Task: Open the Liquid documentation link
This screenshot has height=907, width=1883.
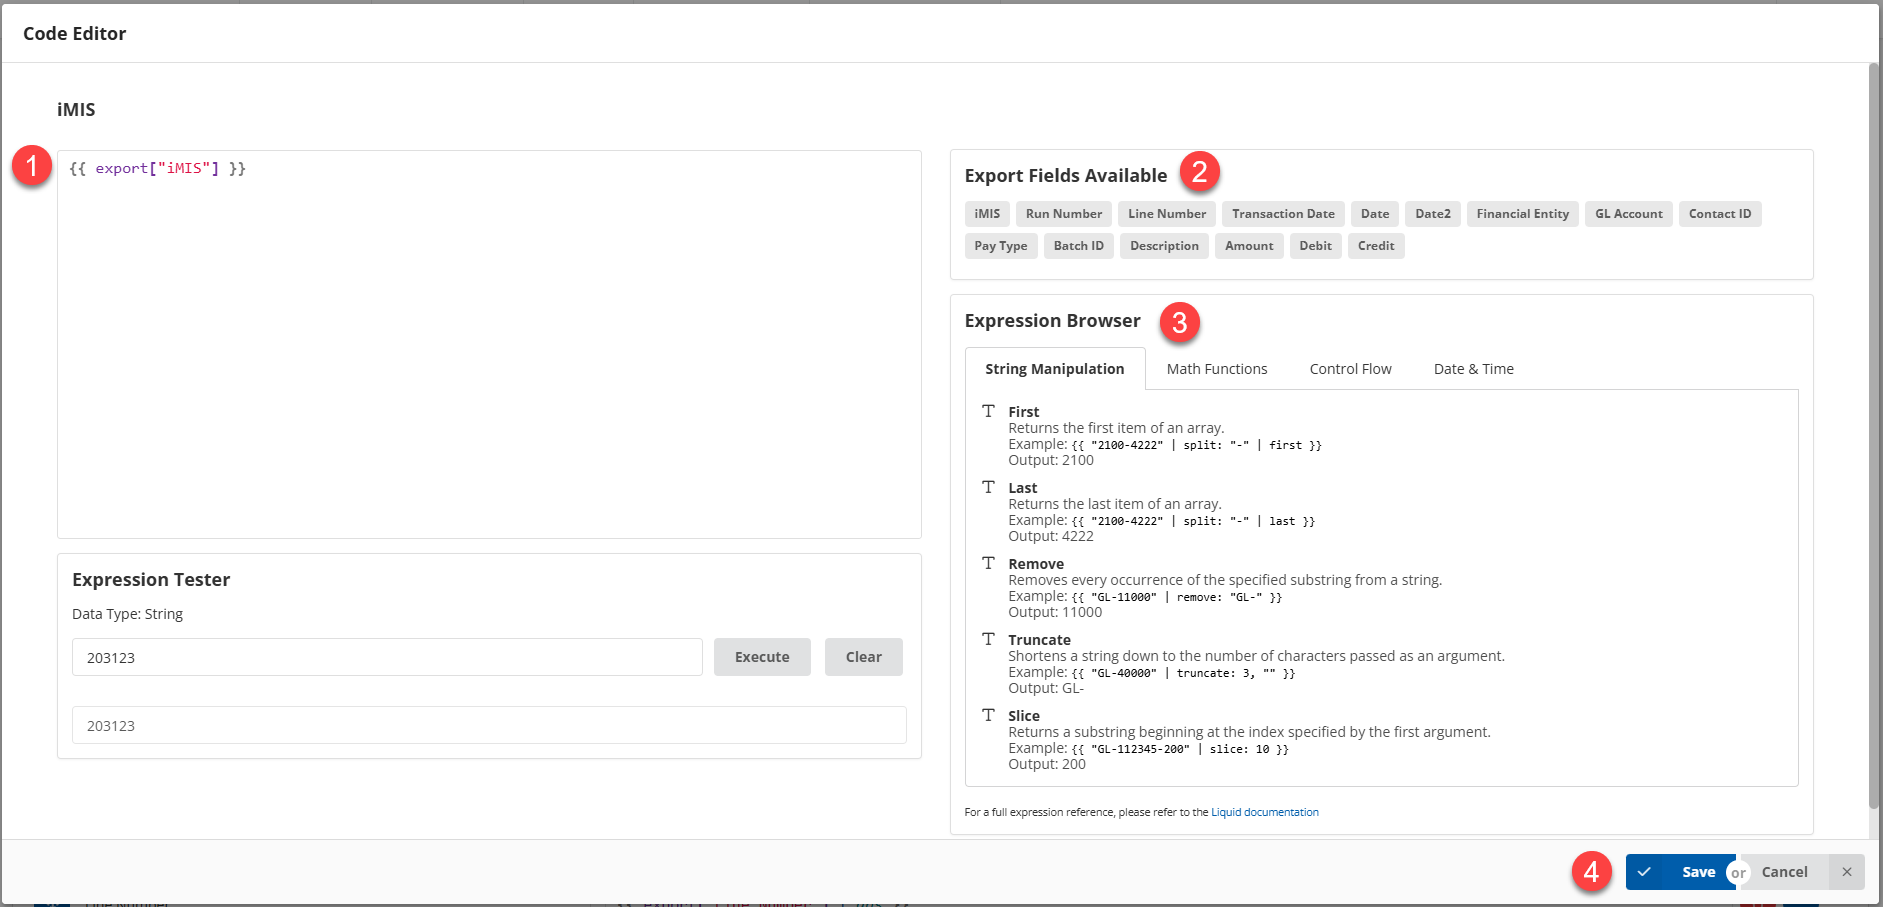Action: (x=1264, y=812)
